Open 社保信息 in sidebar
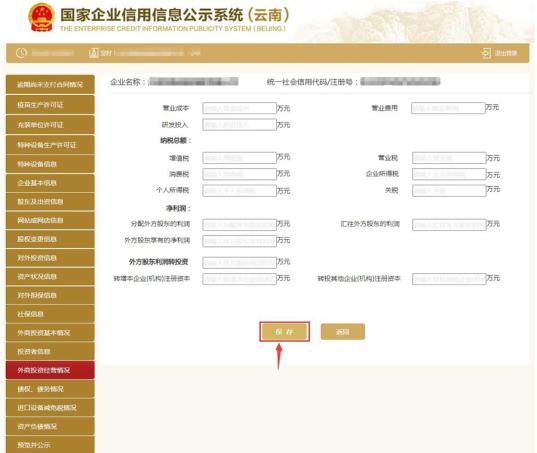This screenshot has height=453, width=537. (50, 314)
